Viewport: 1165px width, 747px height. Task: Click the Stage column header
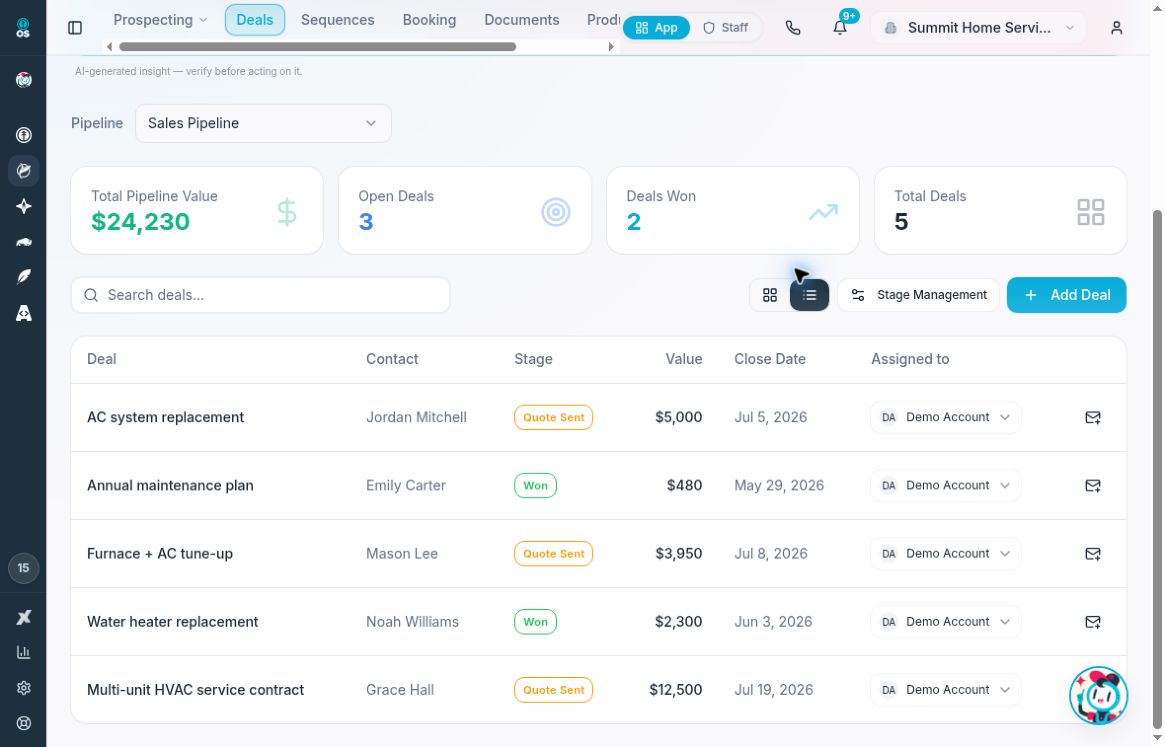click(533, 359)
